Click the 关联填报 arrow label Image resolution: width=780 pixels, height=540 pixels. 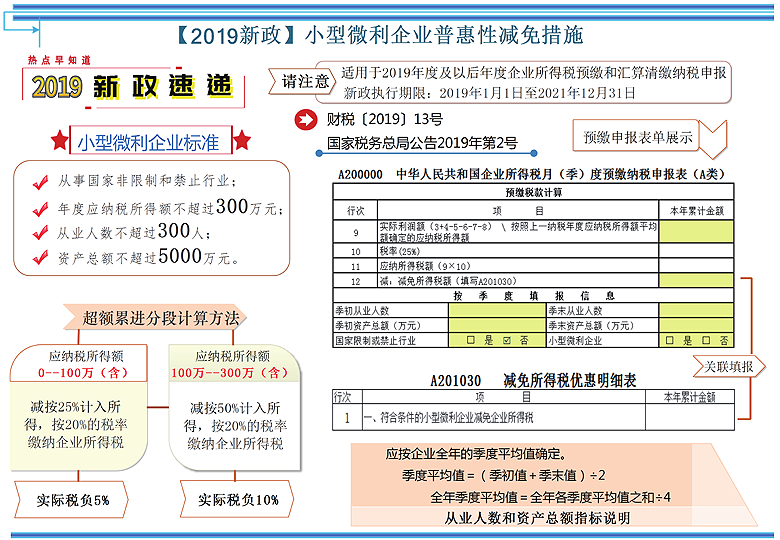728,366
